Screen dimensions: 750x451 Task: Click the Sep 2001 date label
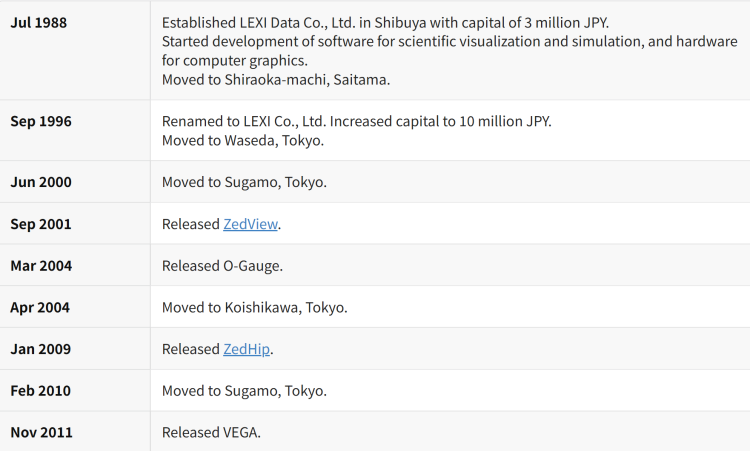(41, 224)
